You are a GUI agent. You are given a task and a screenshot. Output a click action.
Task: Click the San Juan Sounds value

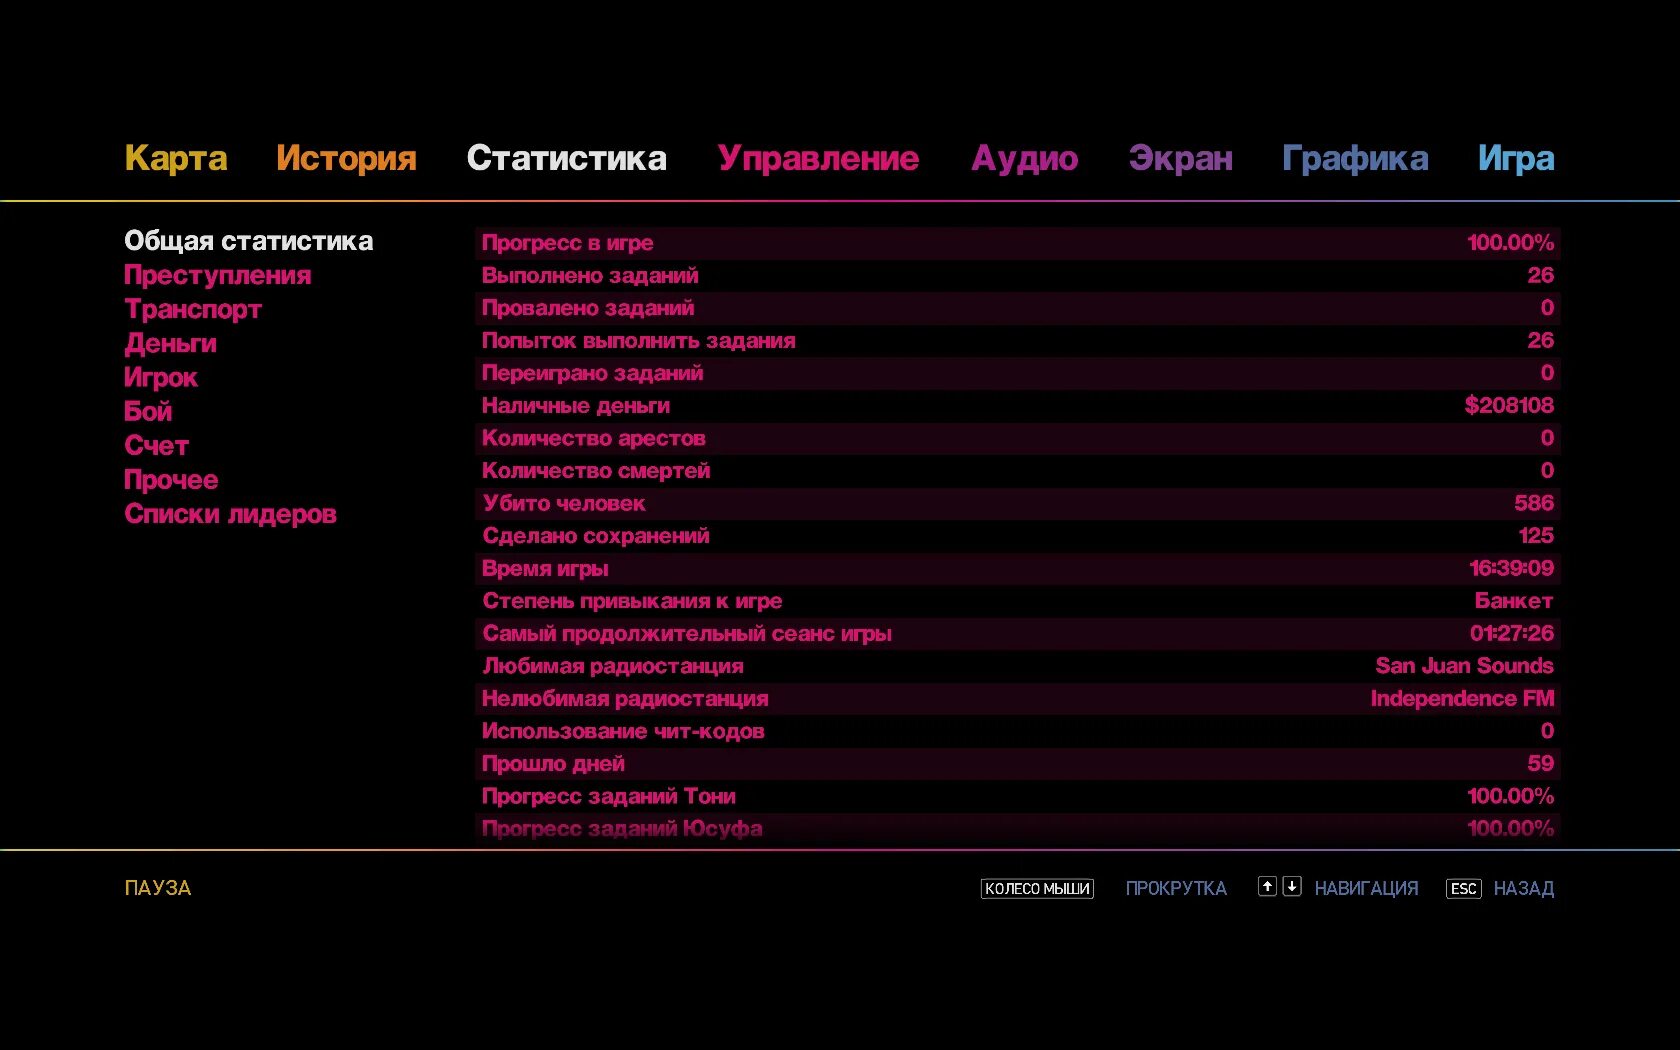point(1465,665)
